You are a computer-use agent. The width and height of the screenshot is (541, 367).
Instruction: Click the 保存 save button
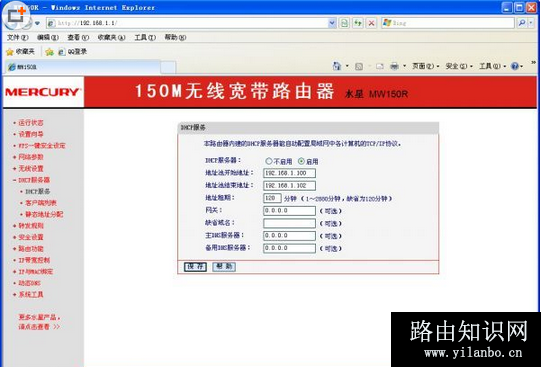pyautogui.click(x=195, y=267)
